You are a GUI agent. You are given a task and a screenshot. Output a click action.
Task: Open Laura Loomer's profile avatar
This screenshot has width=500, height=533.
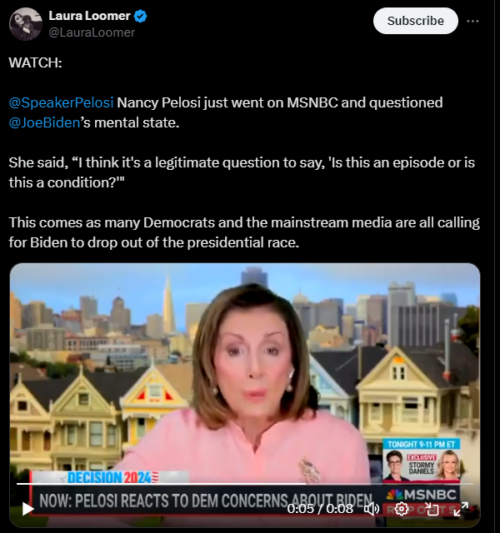pos(25,24)
